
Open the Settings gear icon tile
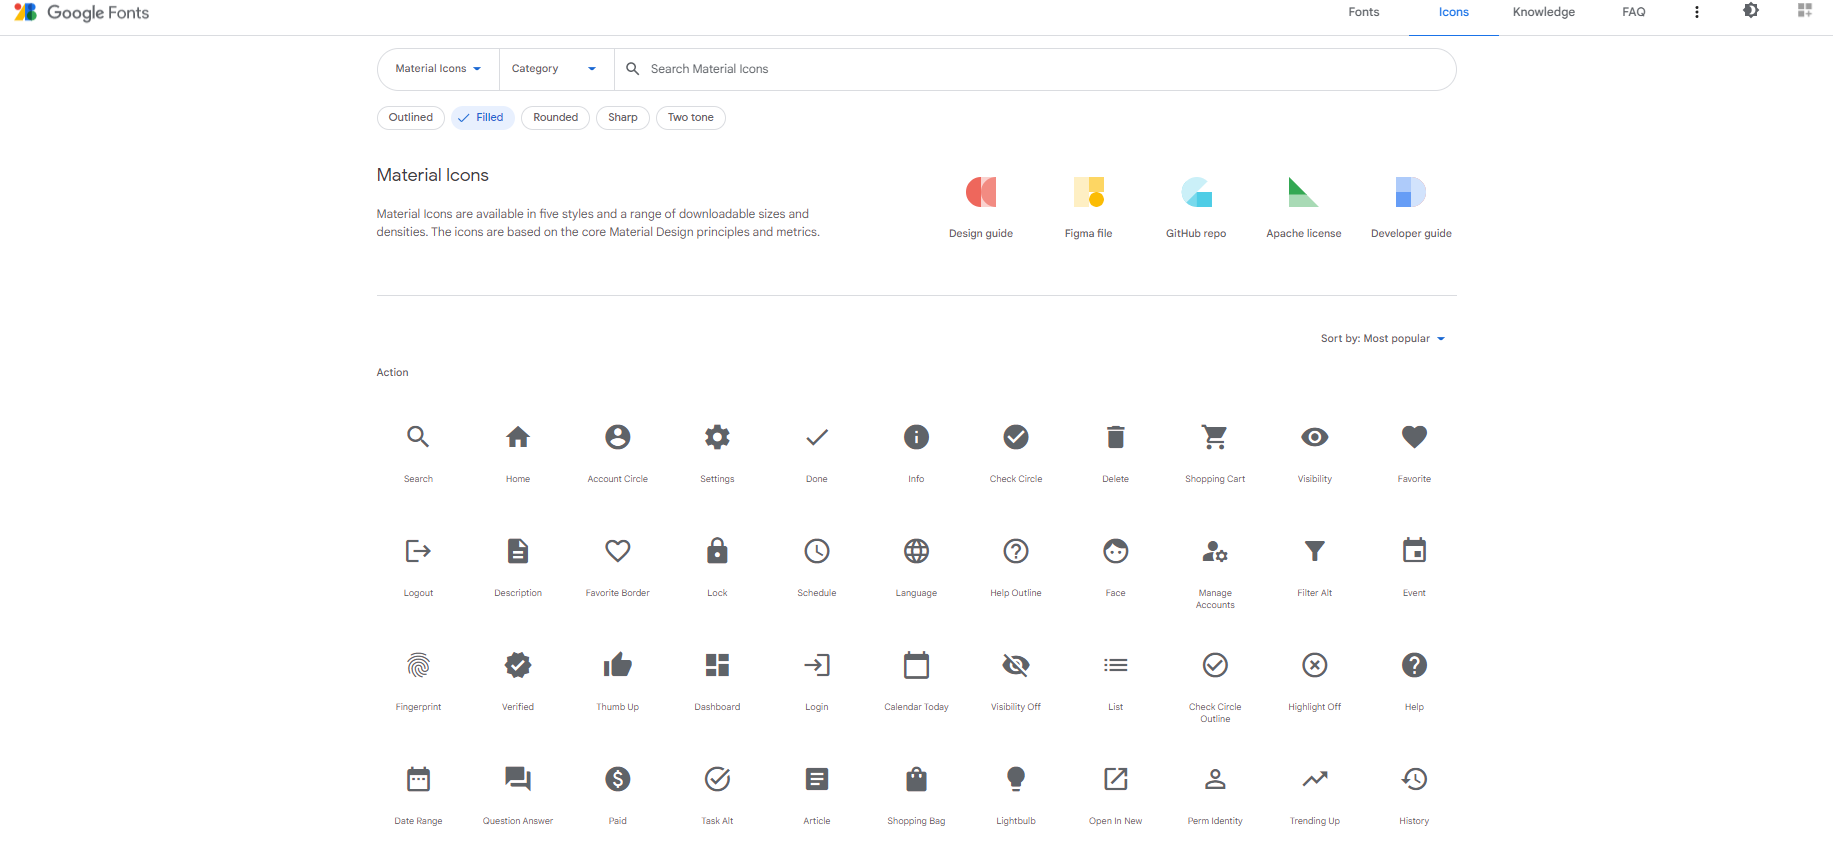pos(717,437)
